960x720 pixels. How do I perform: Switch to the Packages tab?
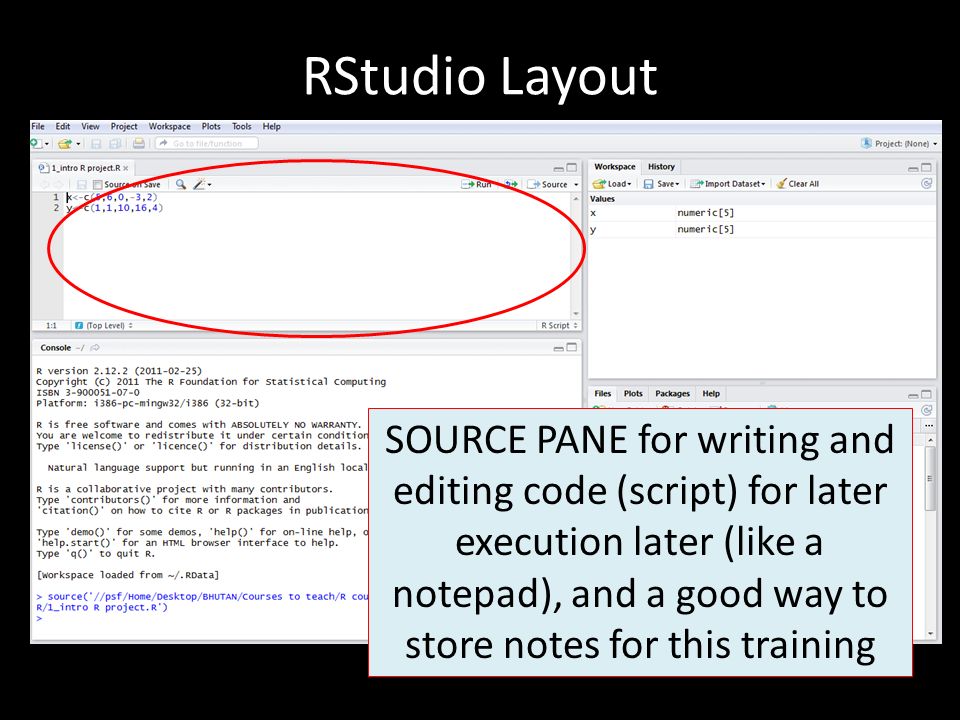(x=672, y=394)
